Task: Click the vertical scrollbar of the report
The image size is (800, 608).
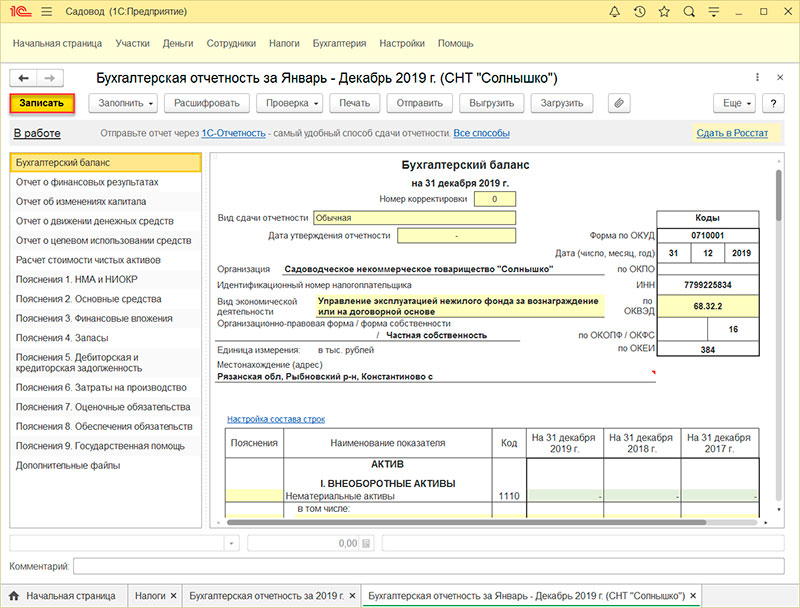Action: [779, 196]
